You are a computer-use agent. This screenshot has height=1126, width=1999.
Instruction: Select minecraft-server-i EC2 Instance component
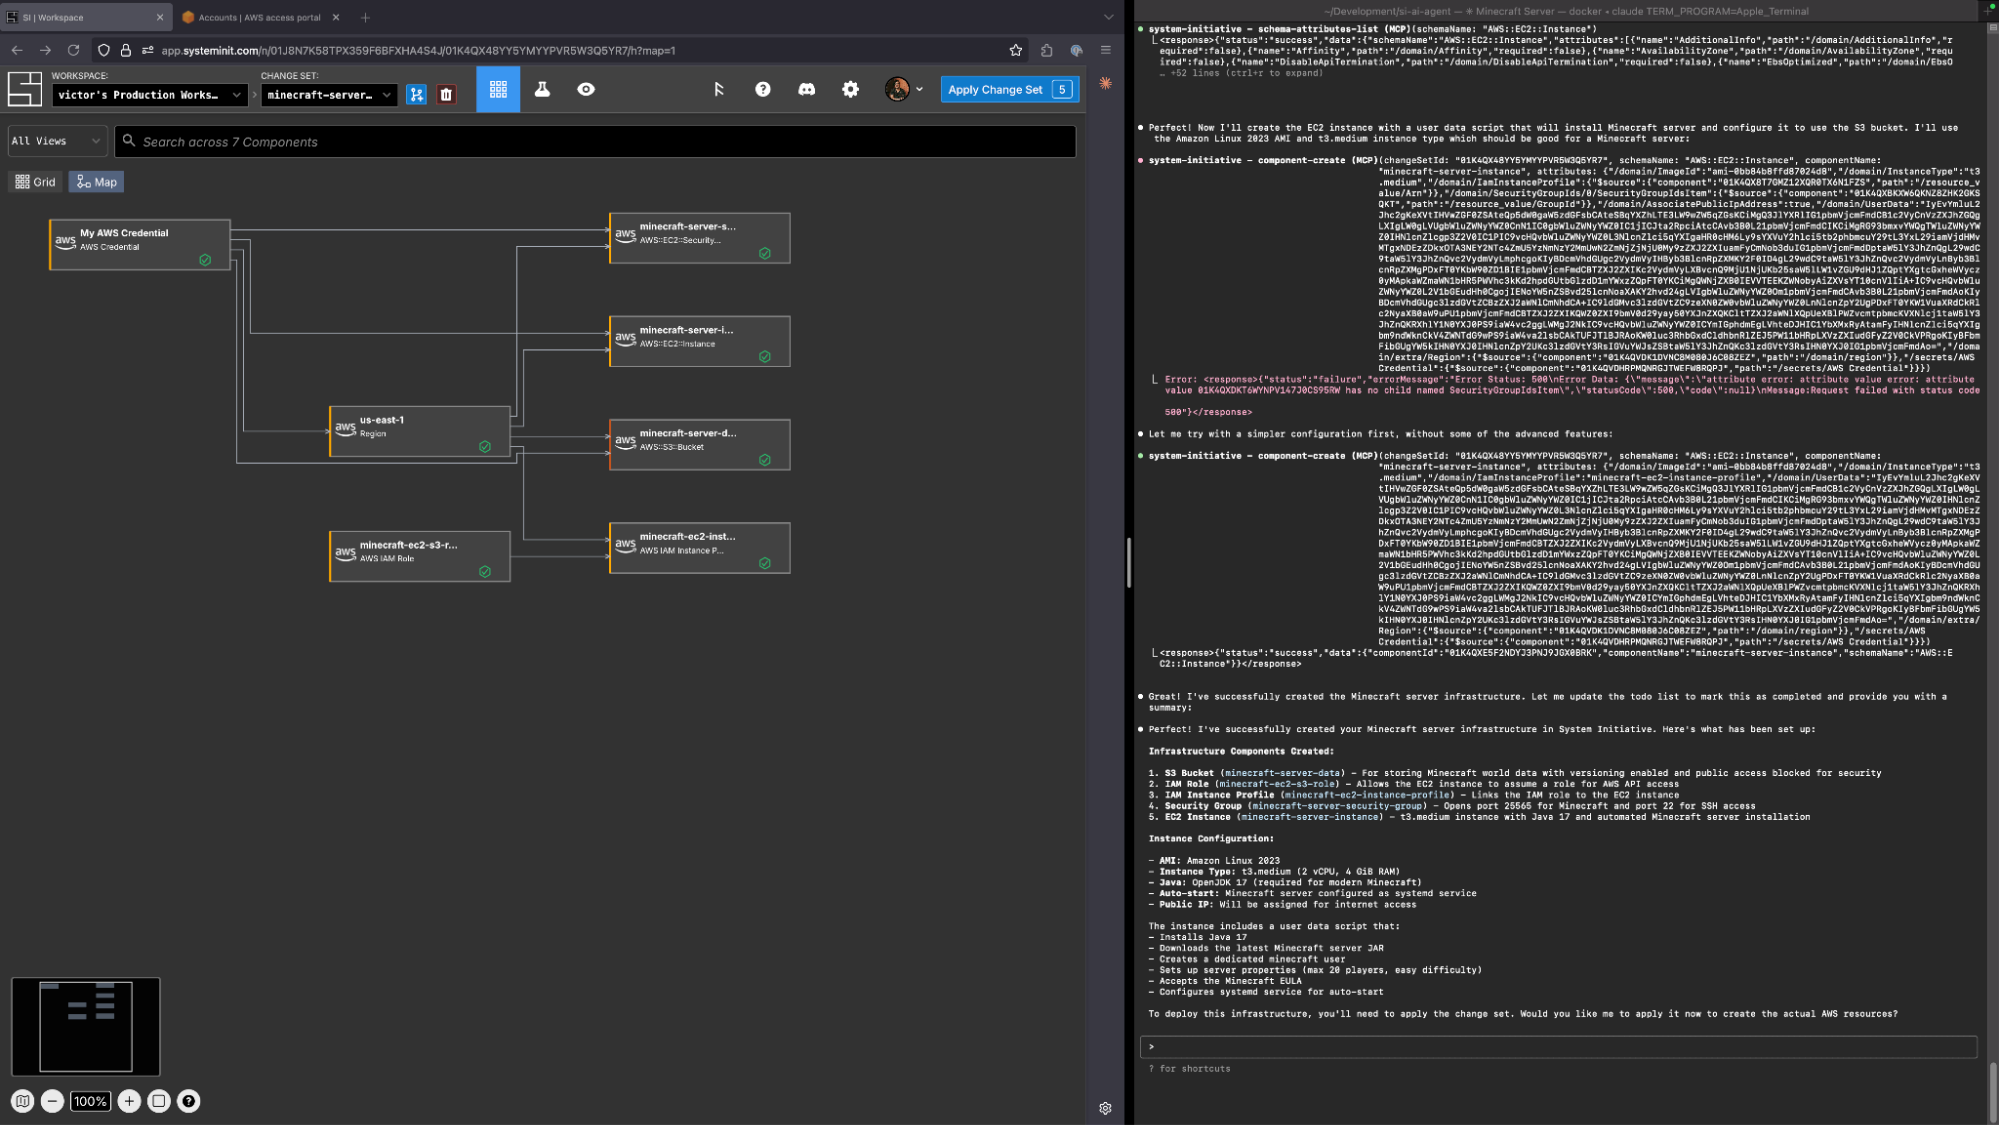[x=700, y=341]
